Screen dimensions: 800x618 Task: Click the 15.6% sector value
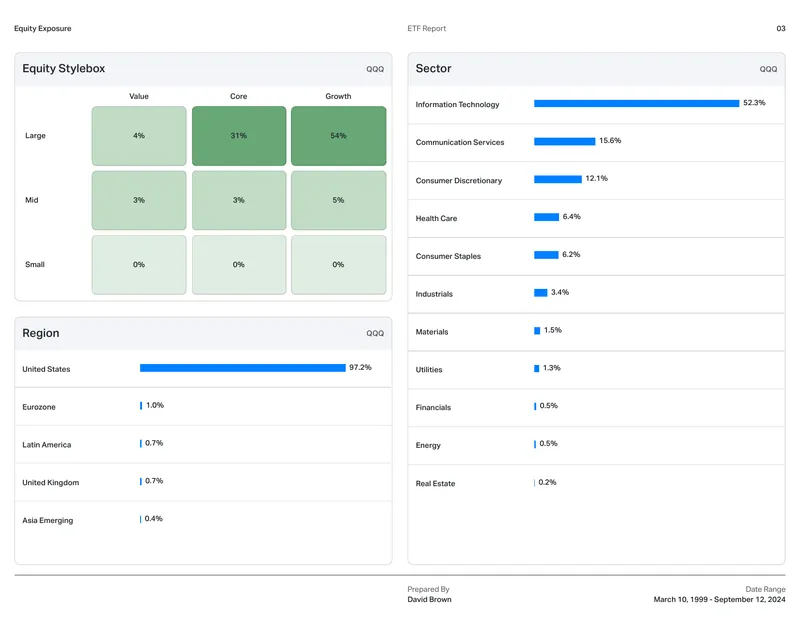[610, 140]
